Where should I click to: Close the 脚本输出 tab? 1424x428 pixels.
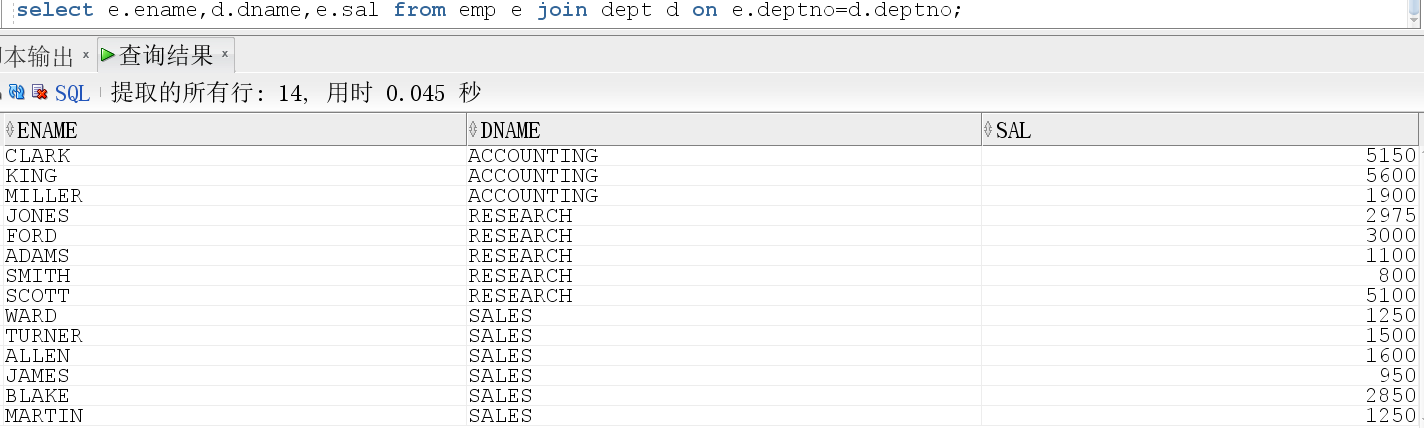pos(86,55)
